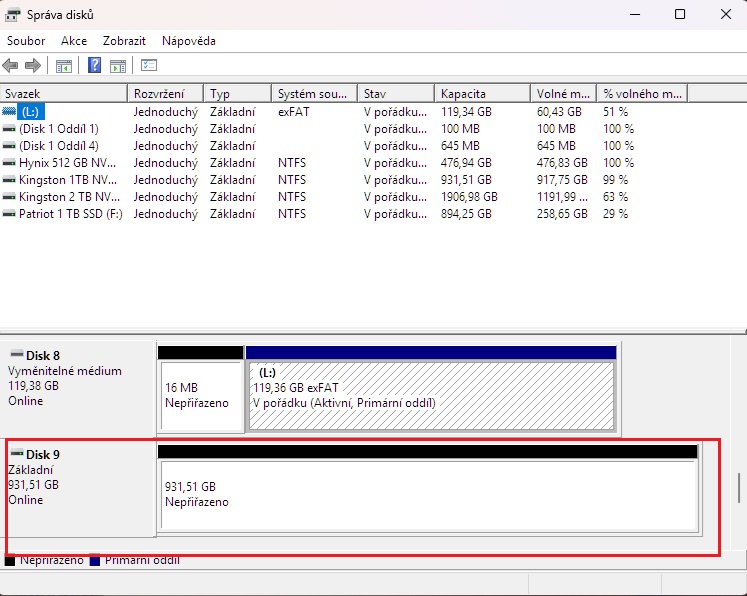Sort by the Typ column header
747x596 pixels.
click(x=238, y=94)
